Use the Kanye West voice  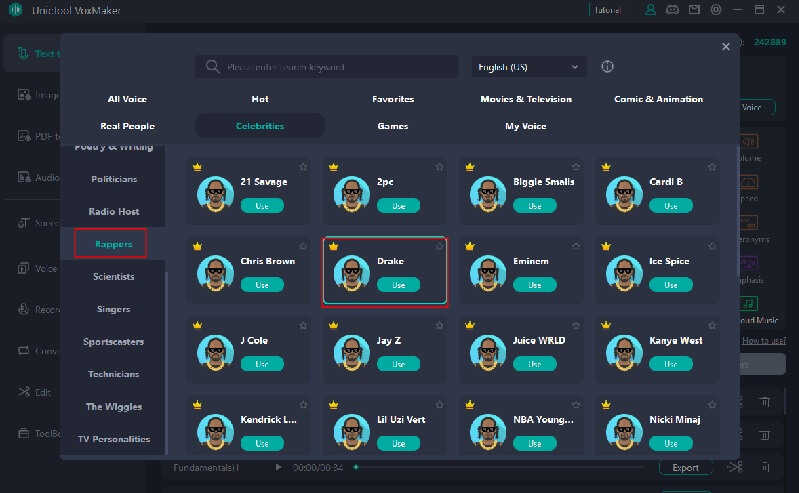point(670,364)
